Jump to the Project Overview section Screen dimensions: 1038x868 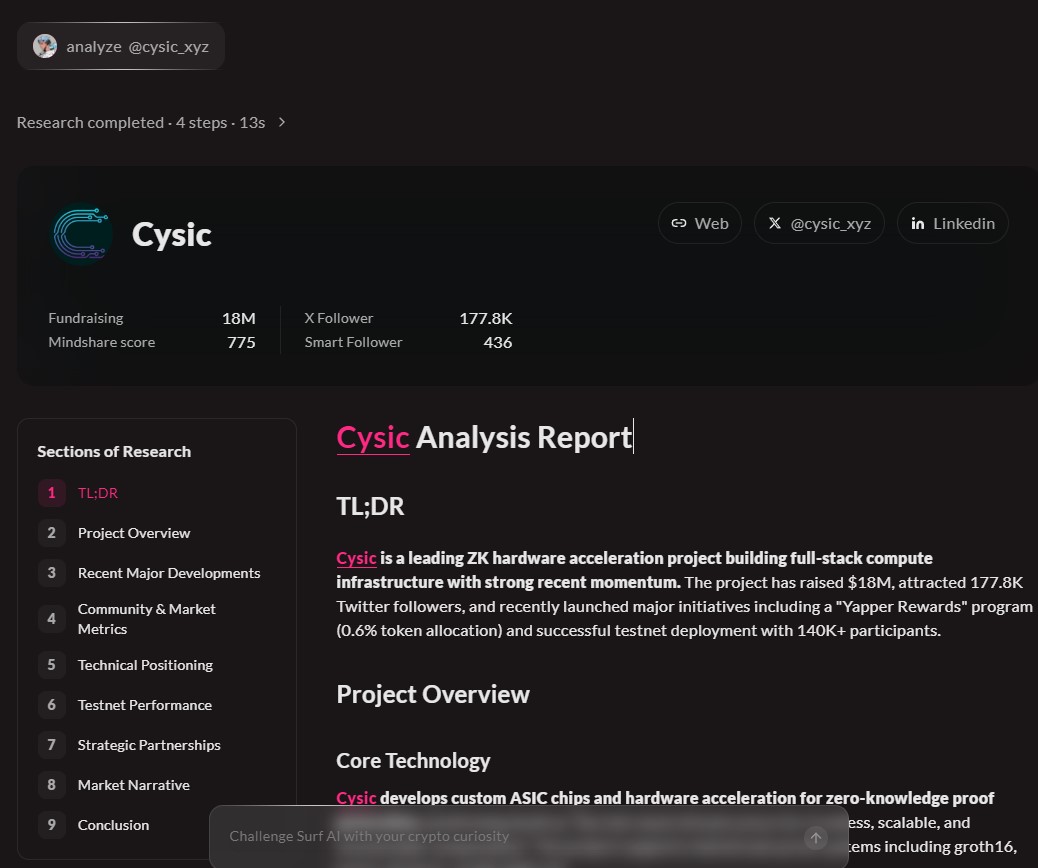point(134,533)
